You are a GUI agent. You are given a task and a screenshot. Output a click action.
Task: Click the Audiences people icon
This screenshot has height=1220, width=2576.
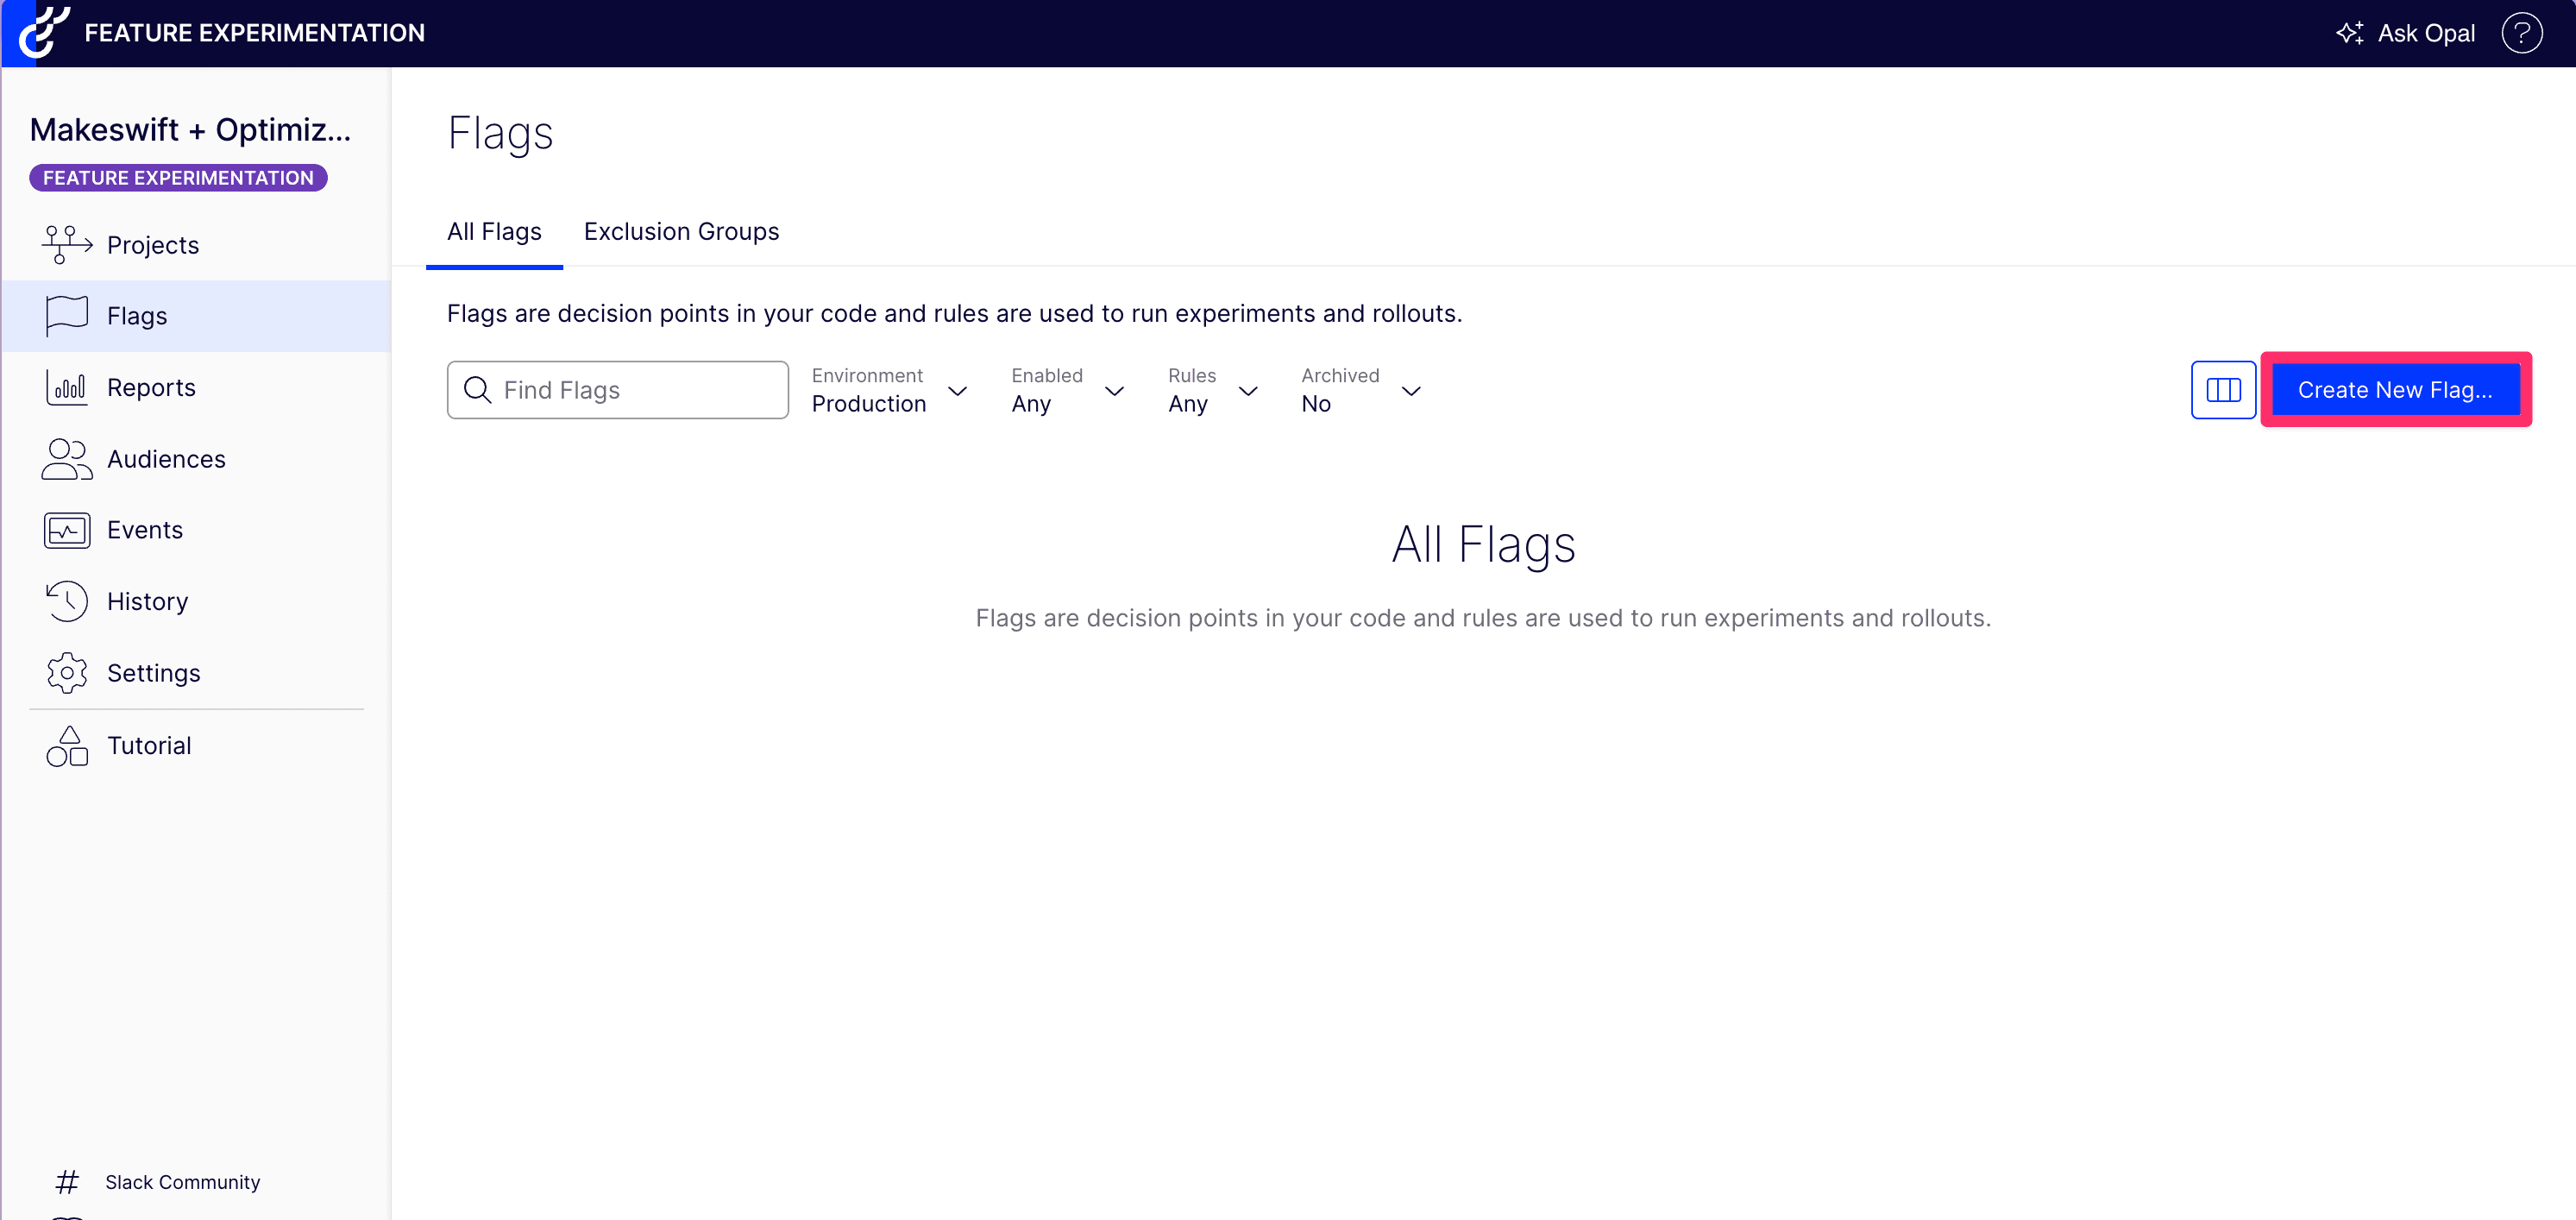[x=66, y=459]
